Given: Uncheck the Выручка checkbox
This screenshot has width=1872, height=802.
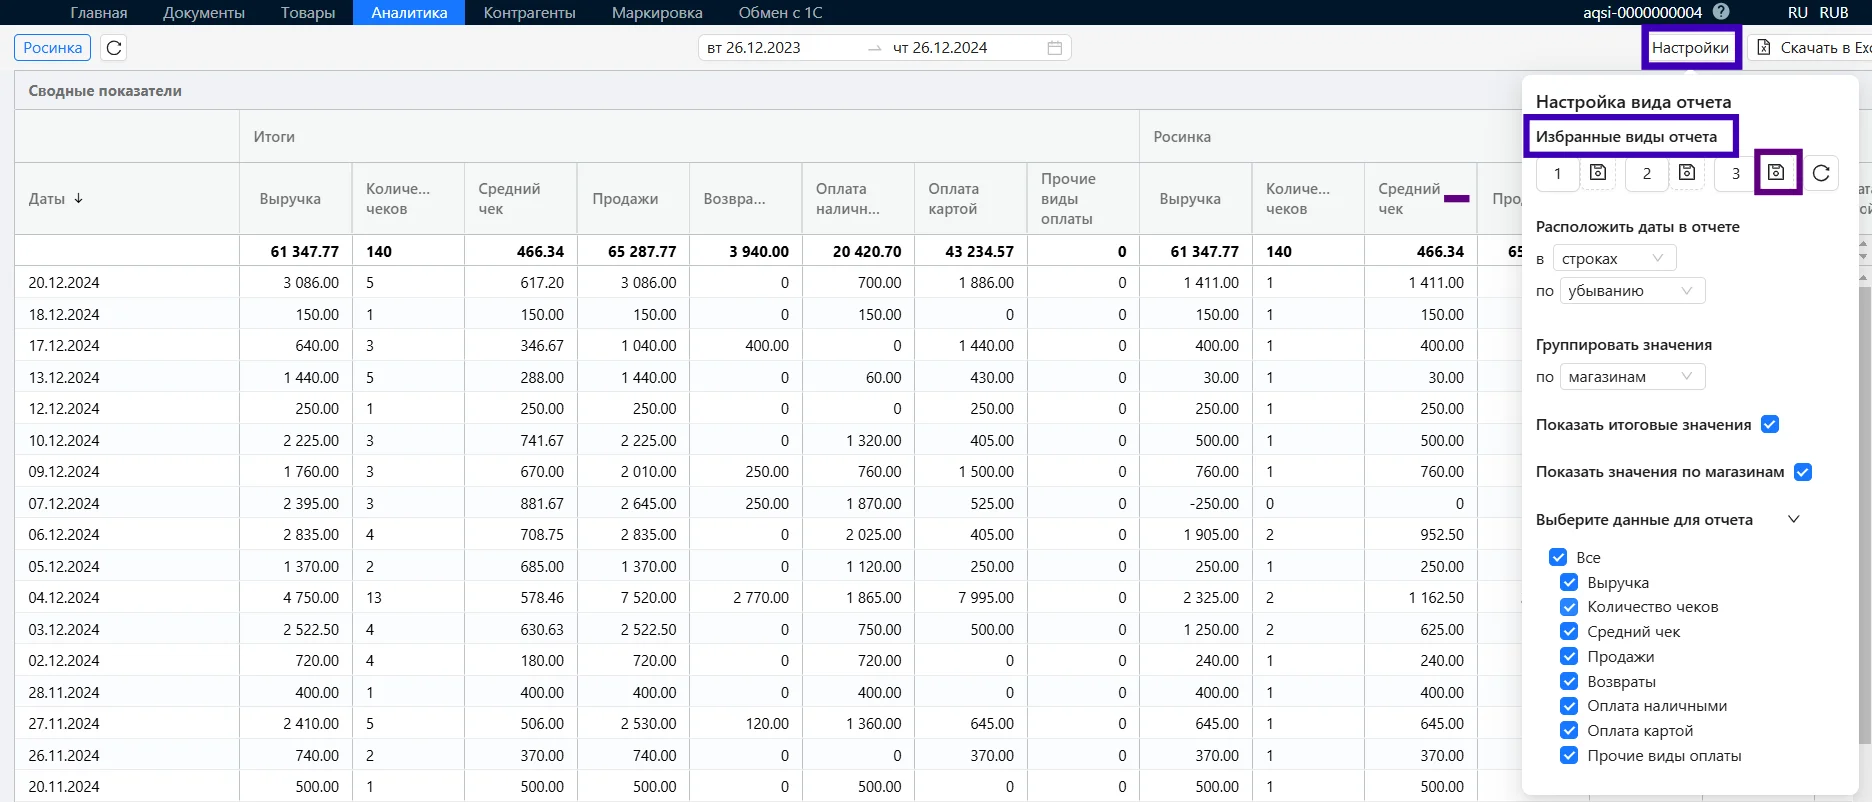Looking at the screenshot, I should tap(1569, 582).
